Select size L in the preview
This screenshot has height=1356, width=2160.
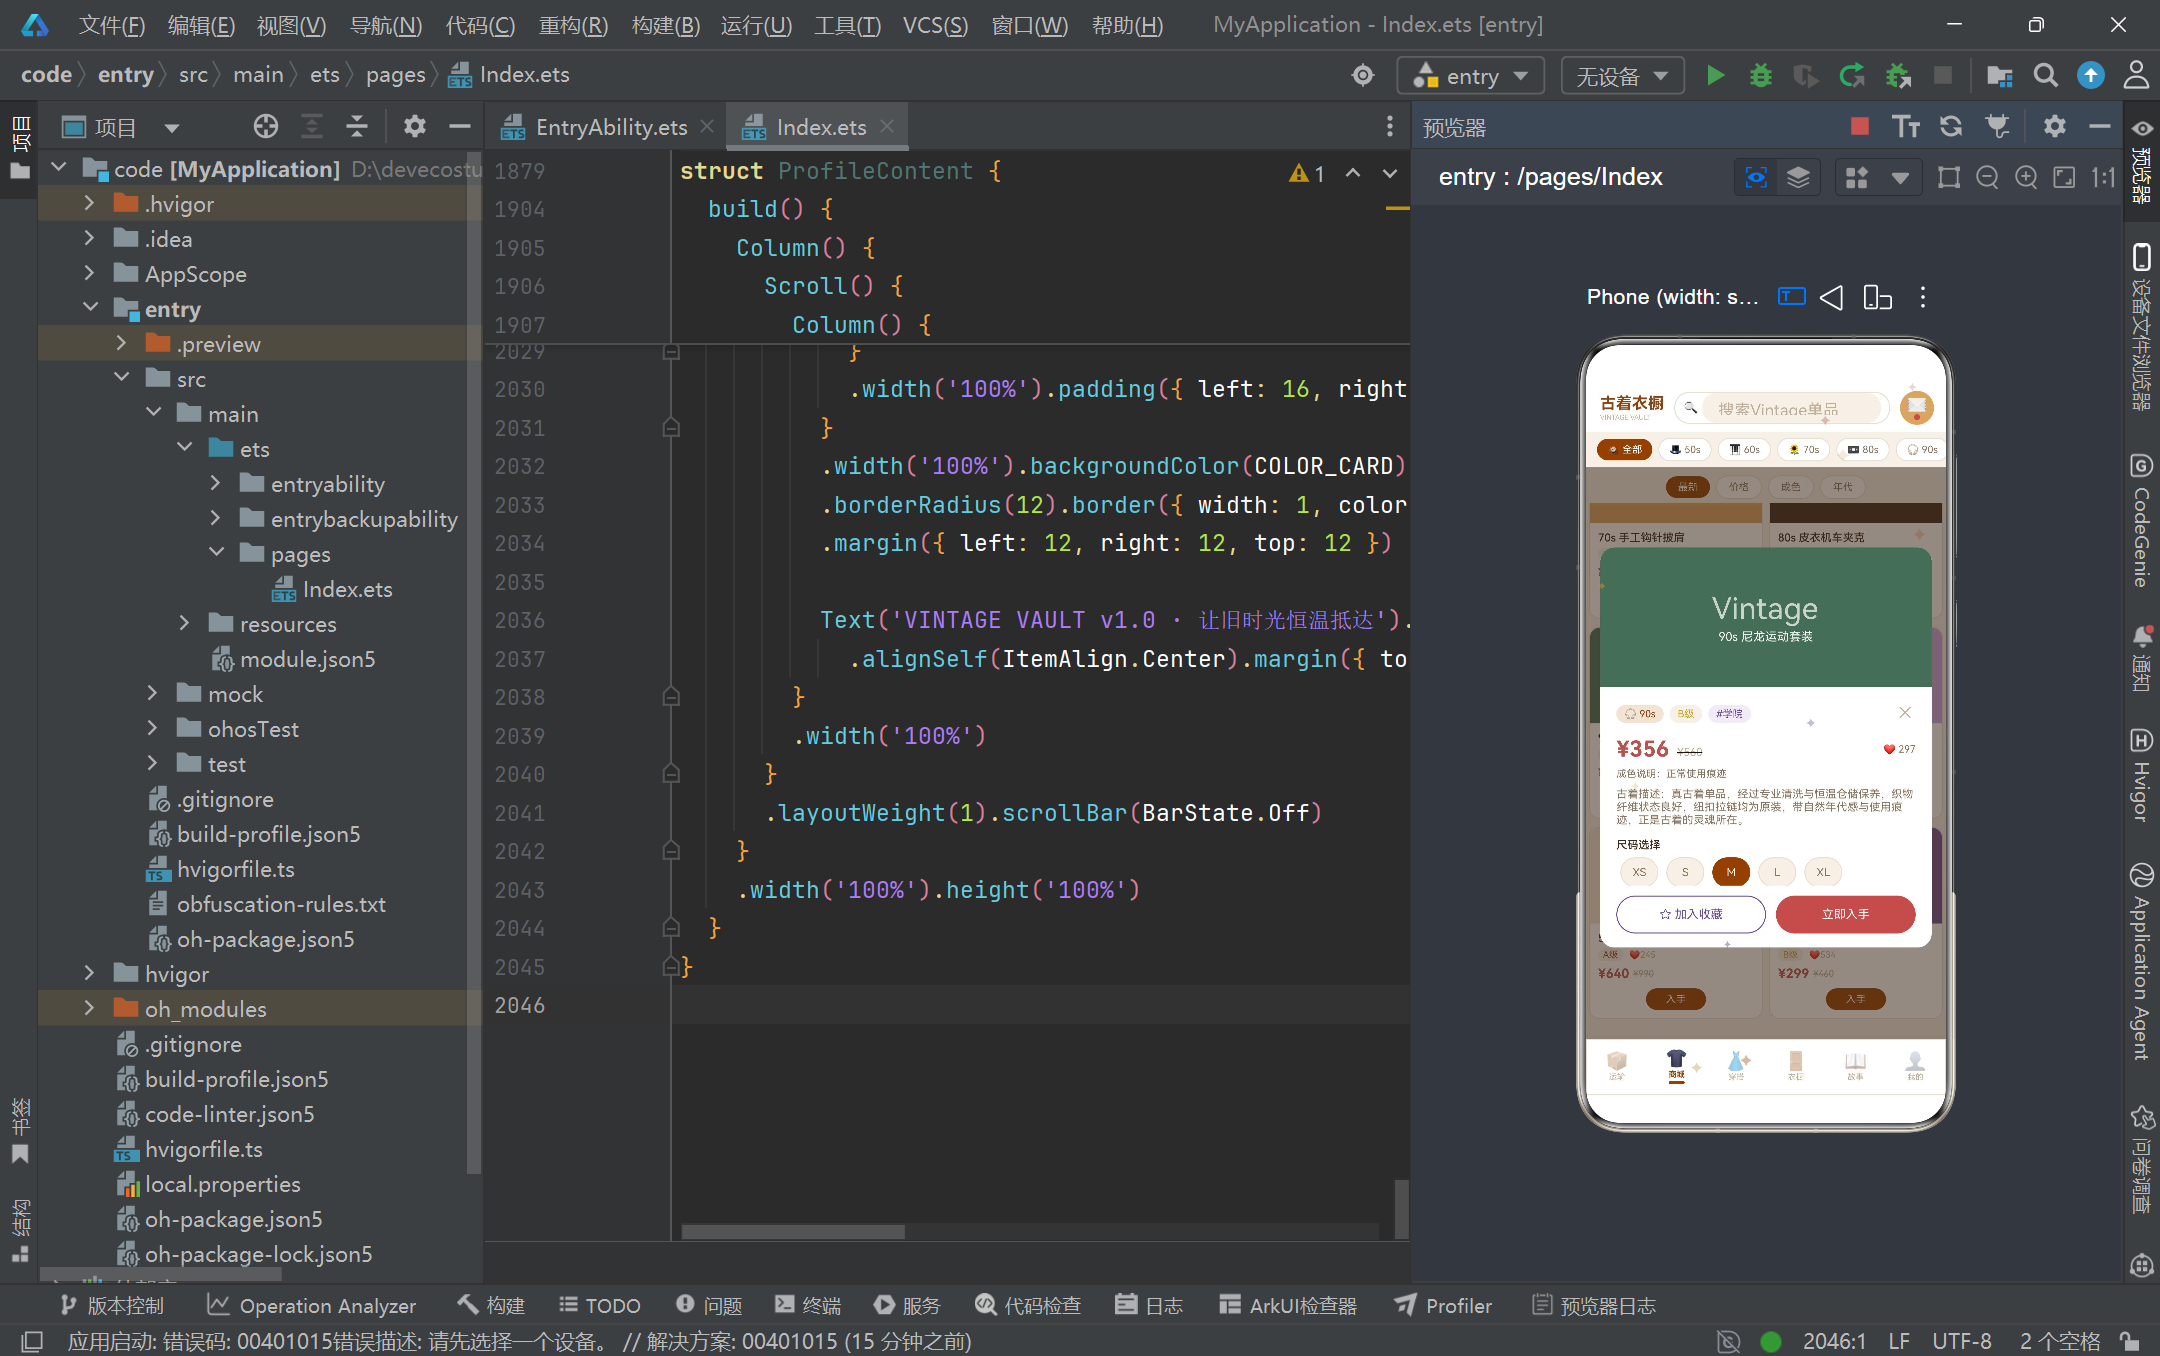[x=1777, y=872]
